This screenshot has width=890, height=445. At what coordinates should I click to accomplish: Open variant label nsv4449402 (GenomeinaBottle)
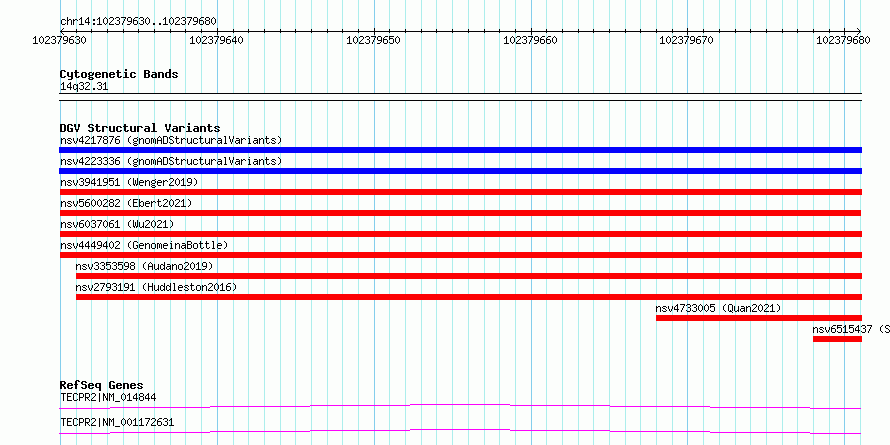coord(144,245)
